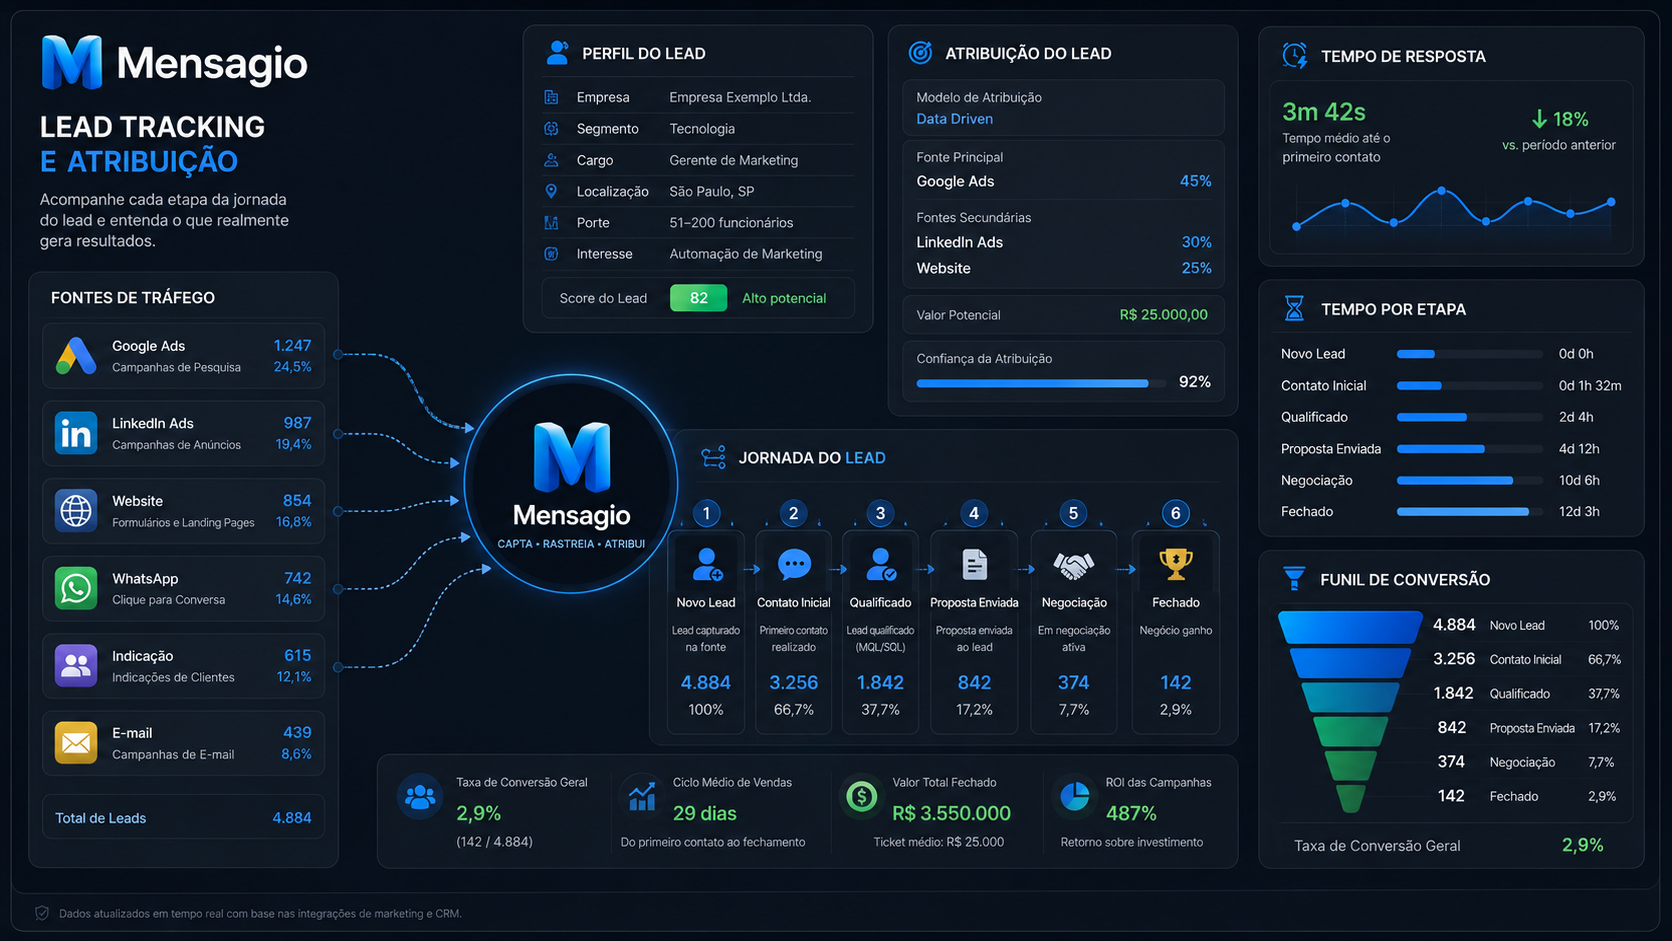Click the Fechado trophy icon
The width and height of the screenshot is (1672, 941).
1175,565
